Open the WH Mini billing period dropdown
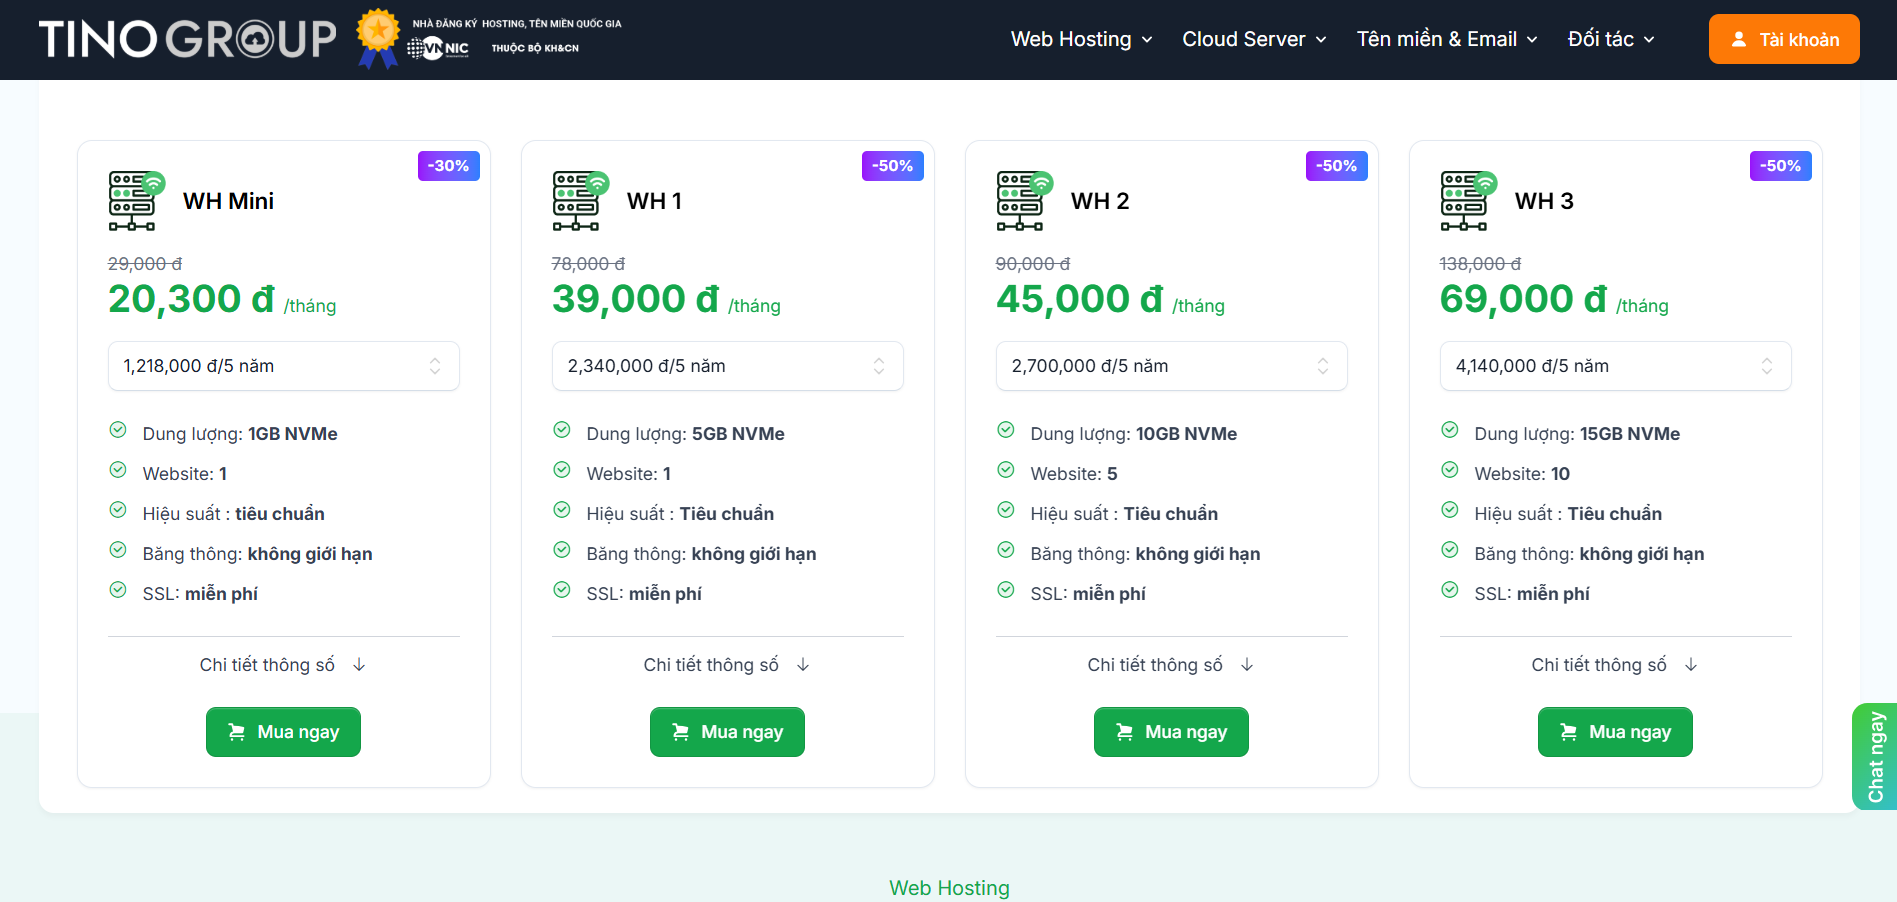1897x902 pixels. pos(283,366)
